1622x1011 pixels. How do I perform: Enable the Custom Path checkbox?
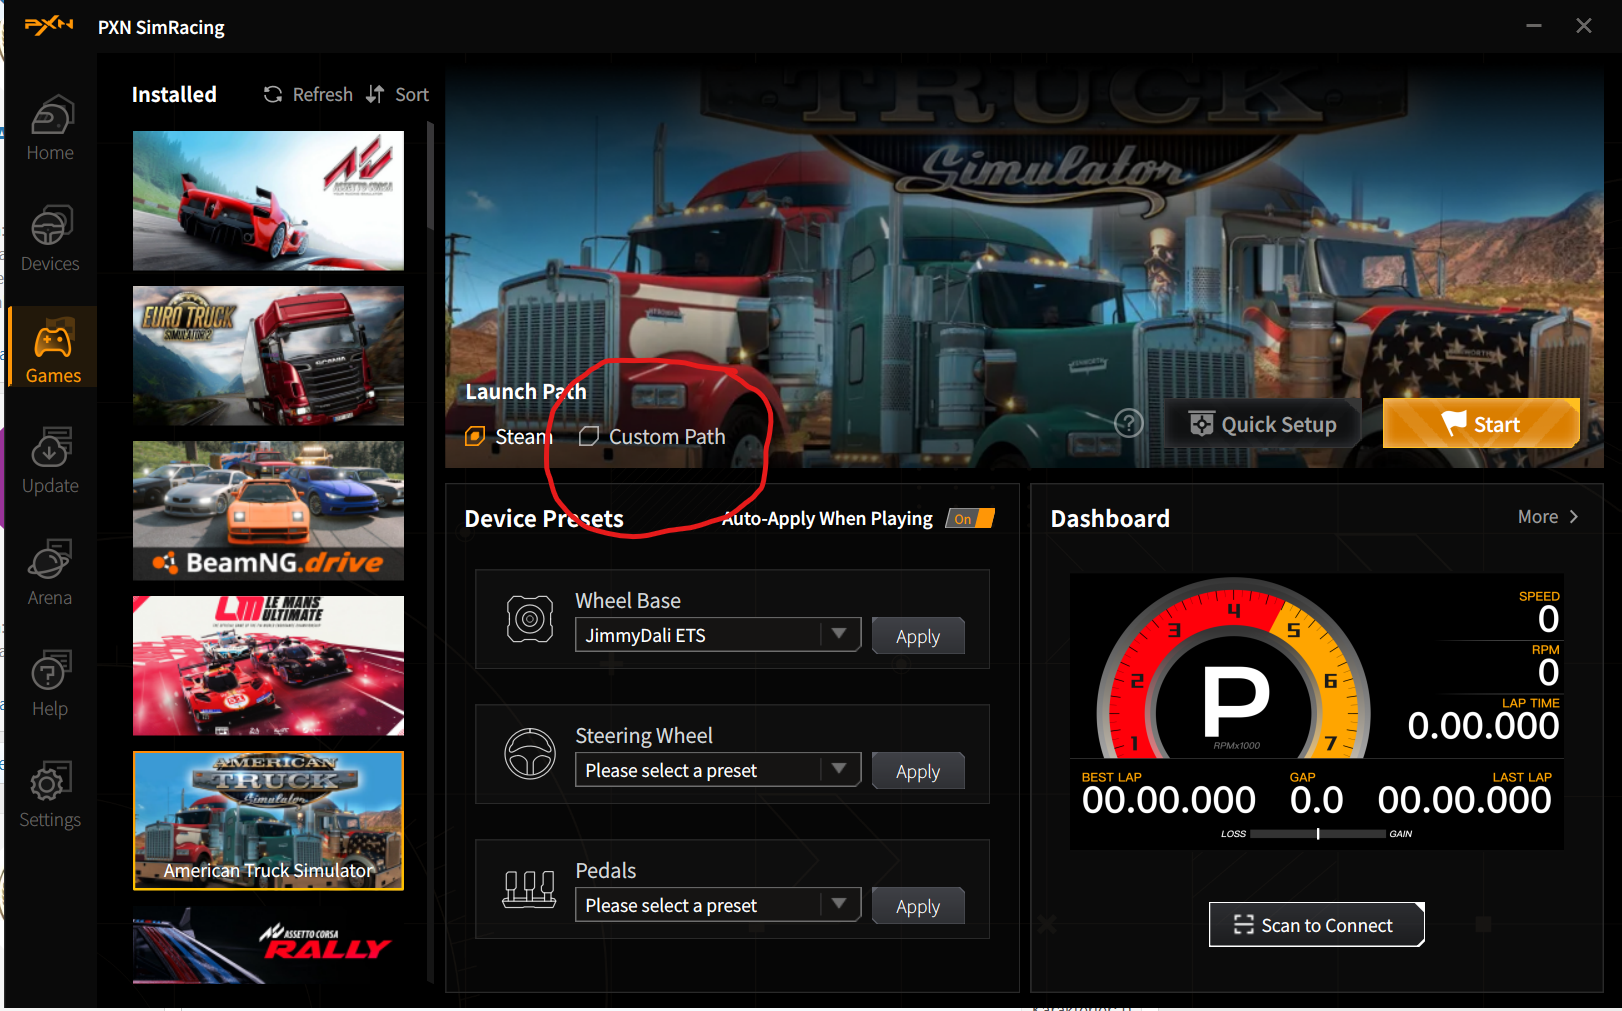coord(589,436)
